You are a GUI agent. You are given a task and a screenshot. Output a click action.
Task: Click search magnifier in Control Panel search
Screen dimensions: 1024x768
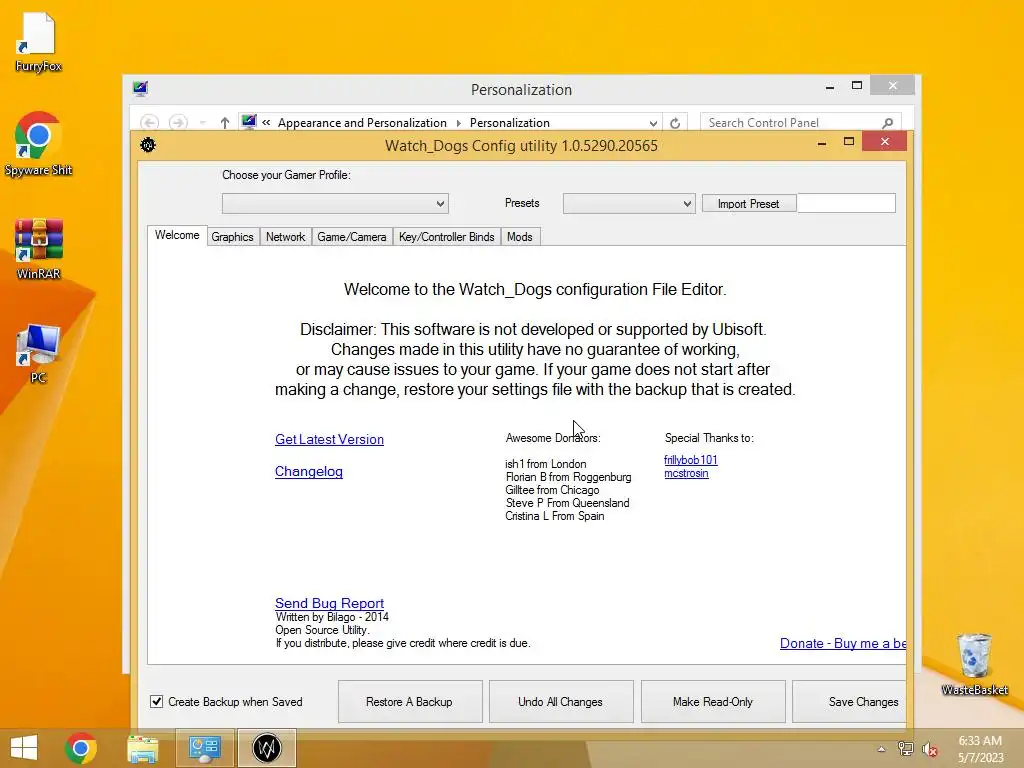[x=888, y=123]
